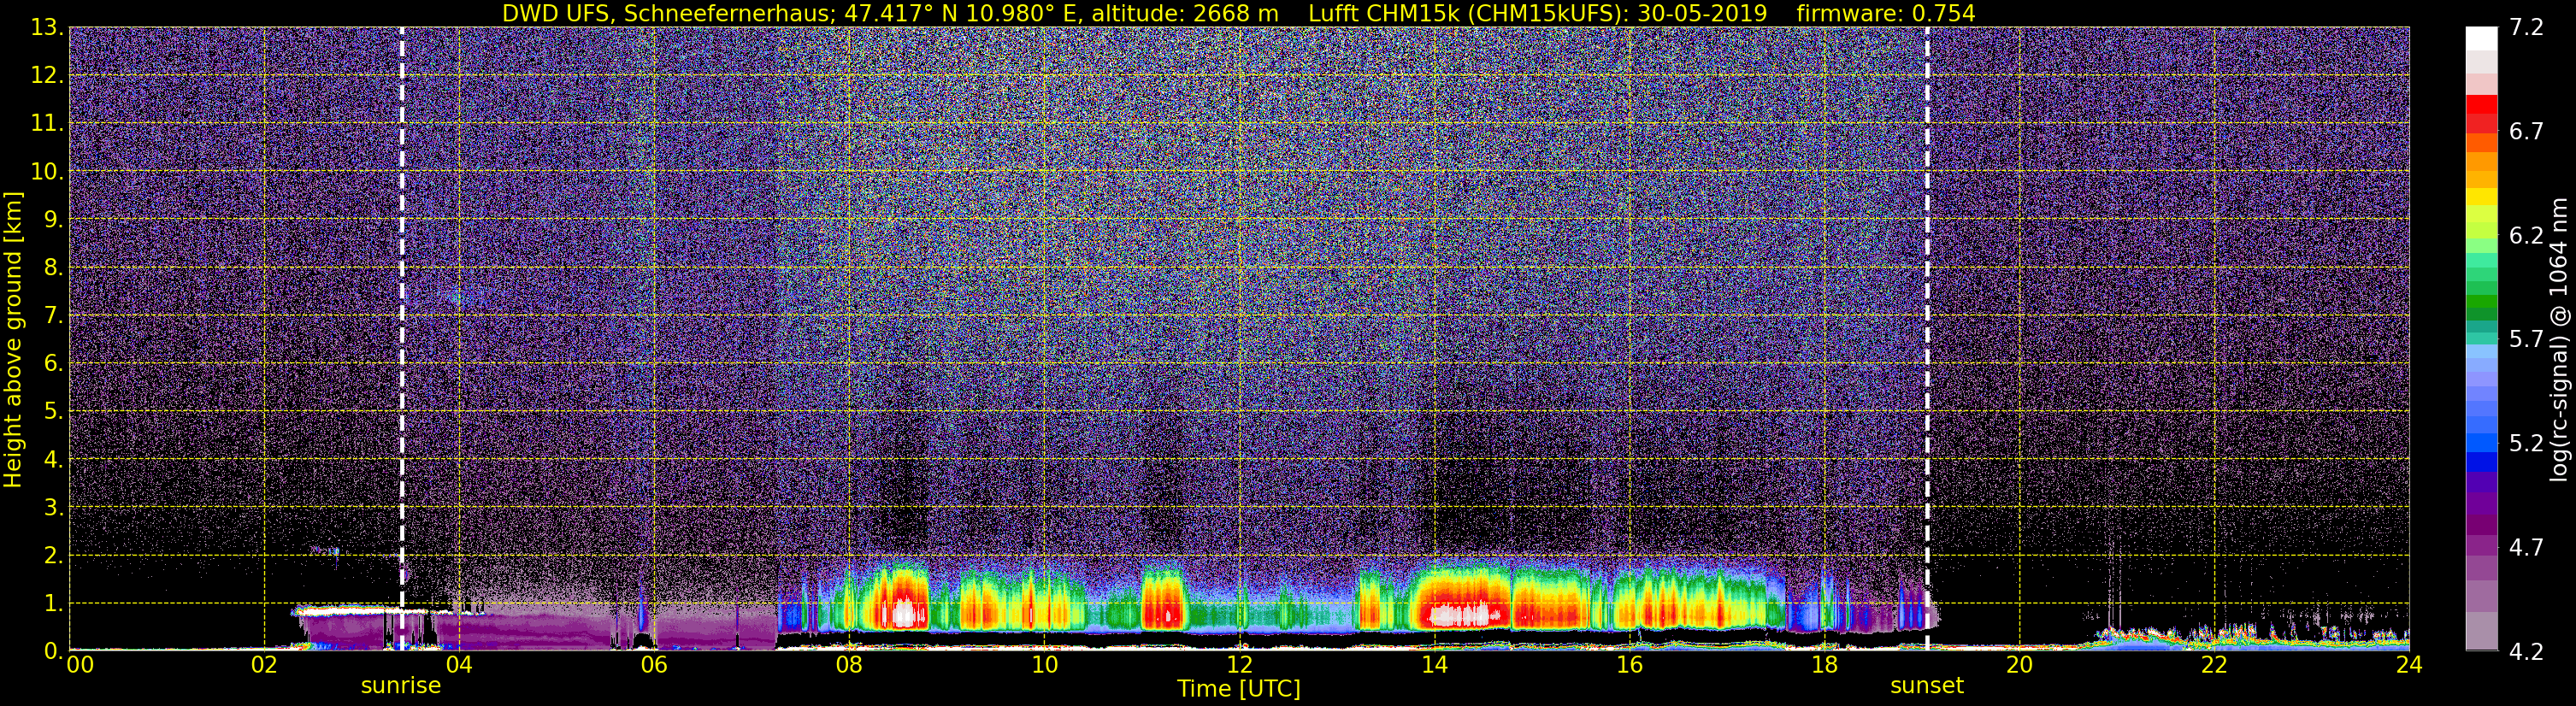
Task: Click the date 30-05-2019 in the title
Action: (x=1702, y=13)
